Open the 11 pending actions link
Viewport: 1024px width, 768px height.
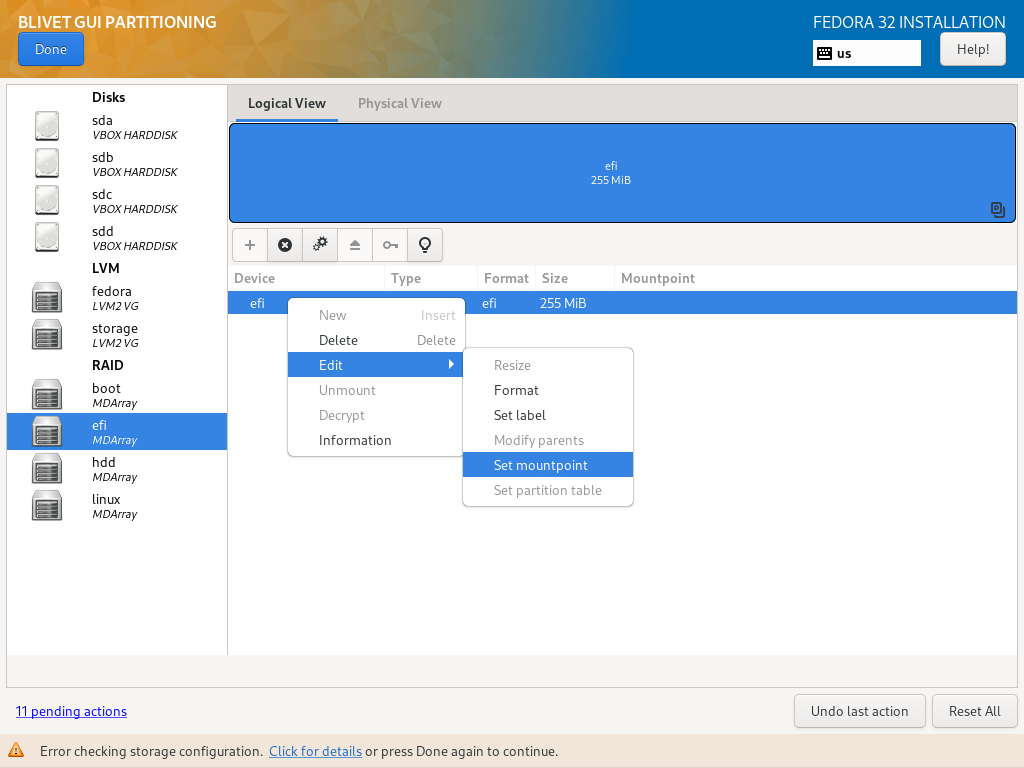coord(71,711)
